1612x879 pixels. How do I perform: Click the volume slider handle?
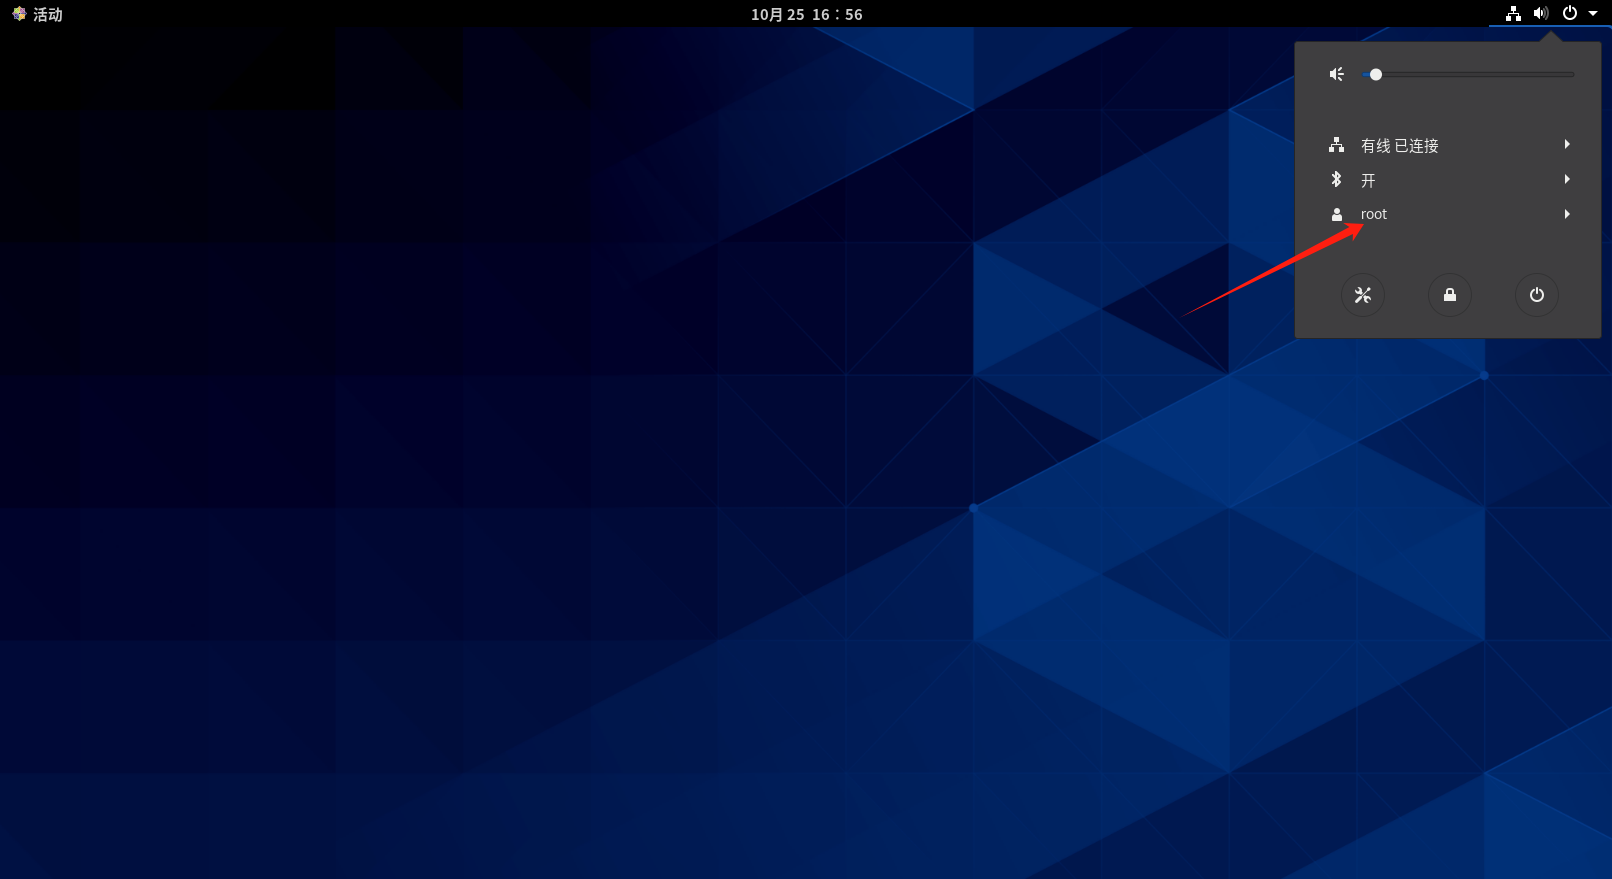[1376, 75]
